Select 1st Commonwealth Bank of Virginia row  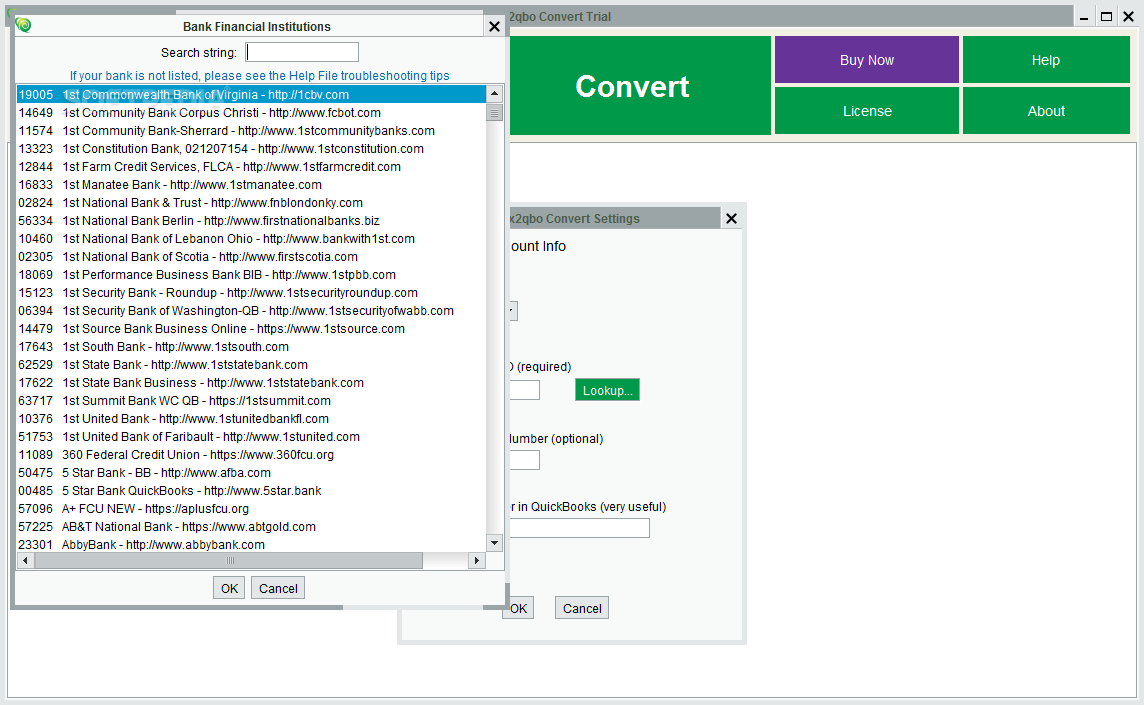(x=251, y=95)
